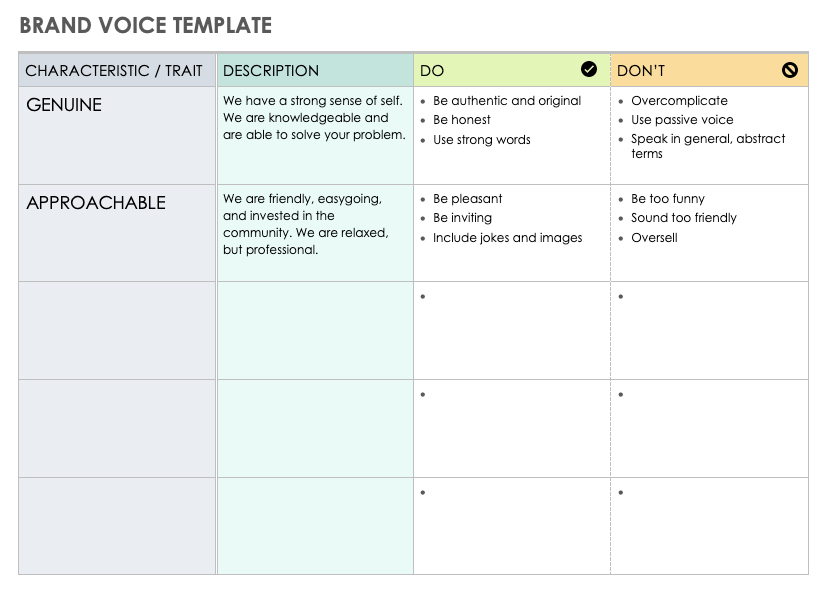Screen dimensions: 828x601
Task: Click the 'Use strong words' bullet
Action: pos(482,140)
